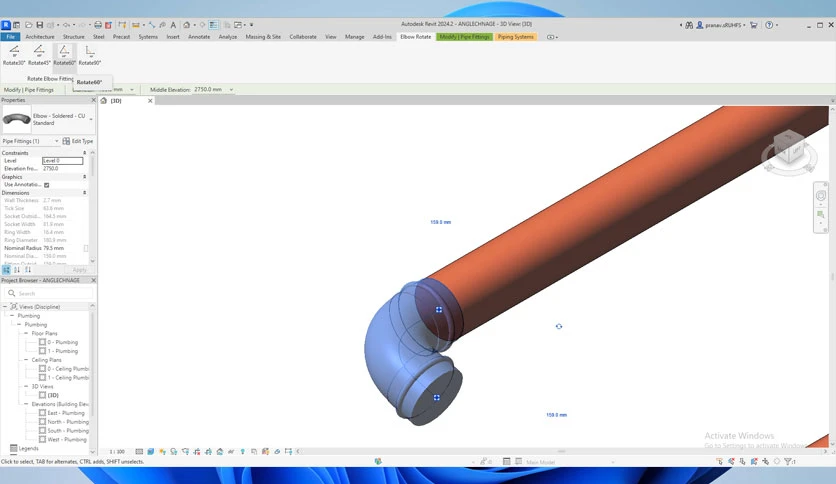Close the Project Browser panel
The image size is (836, 484).
point(93,280)
